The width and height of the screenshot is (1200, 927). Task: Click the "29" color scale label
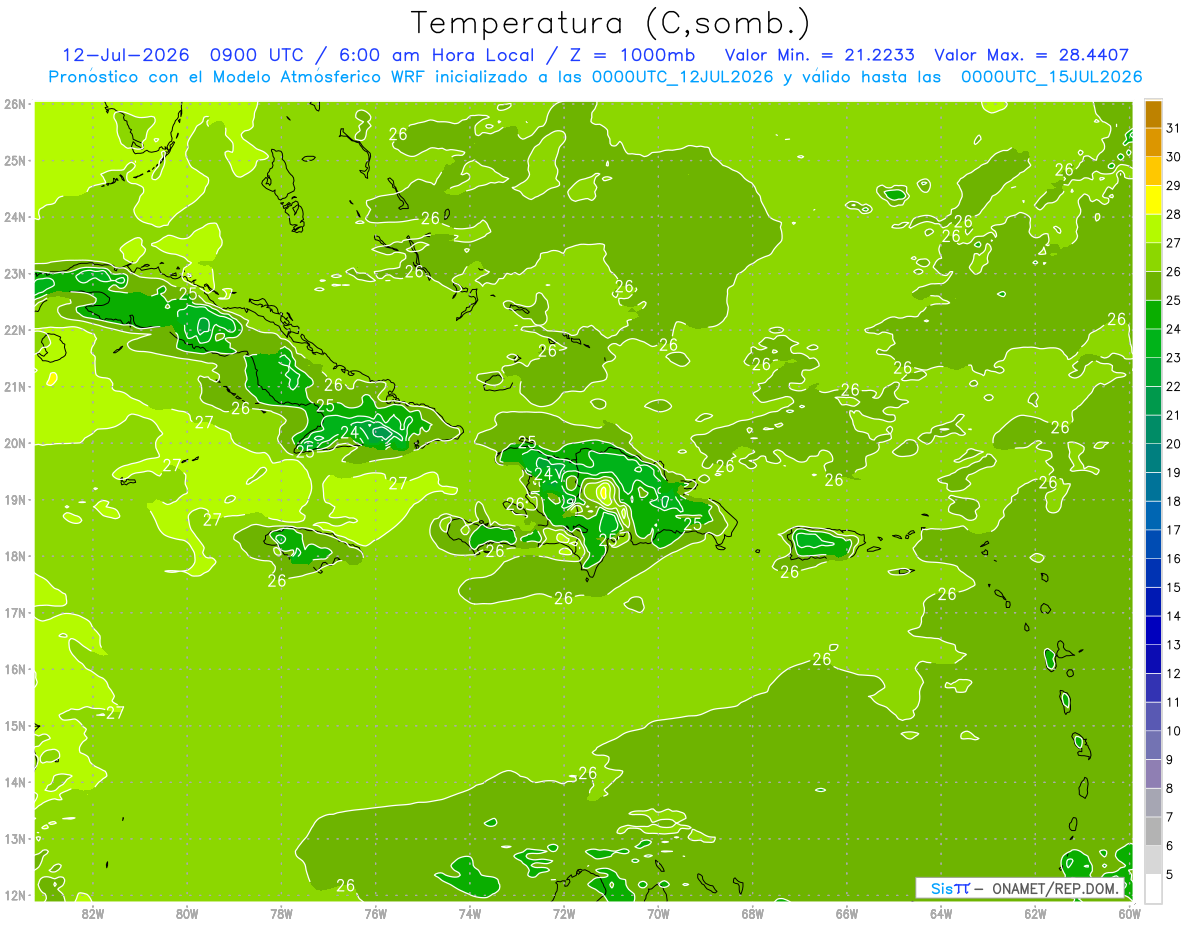tap(1174, 186)
